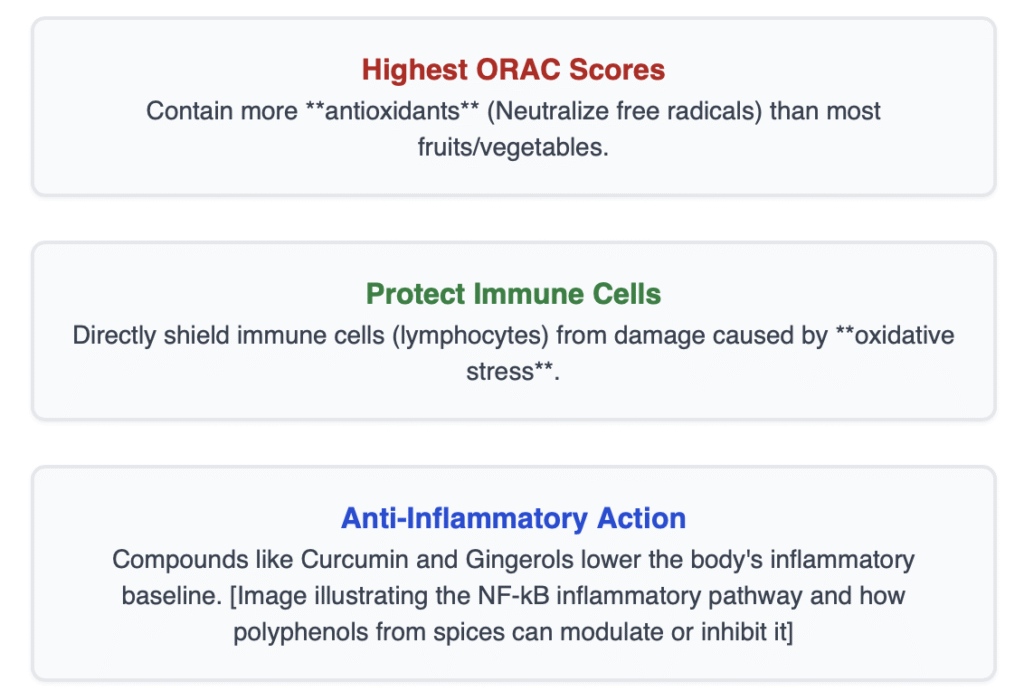The height and width of the screenshot is (700, 1024).
Task: Click the blue "Anti-Inflammatory Action" heading
Action: (513, 519)
